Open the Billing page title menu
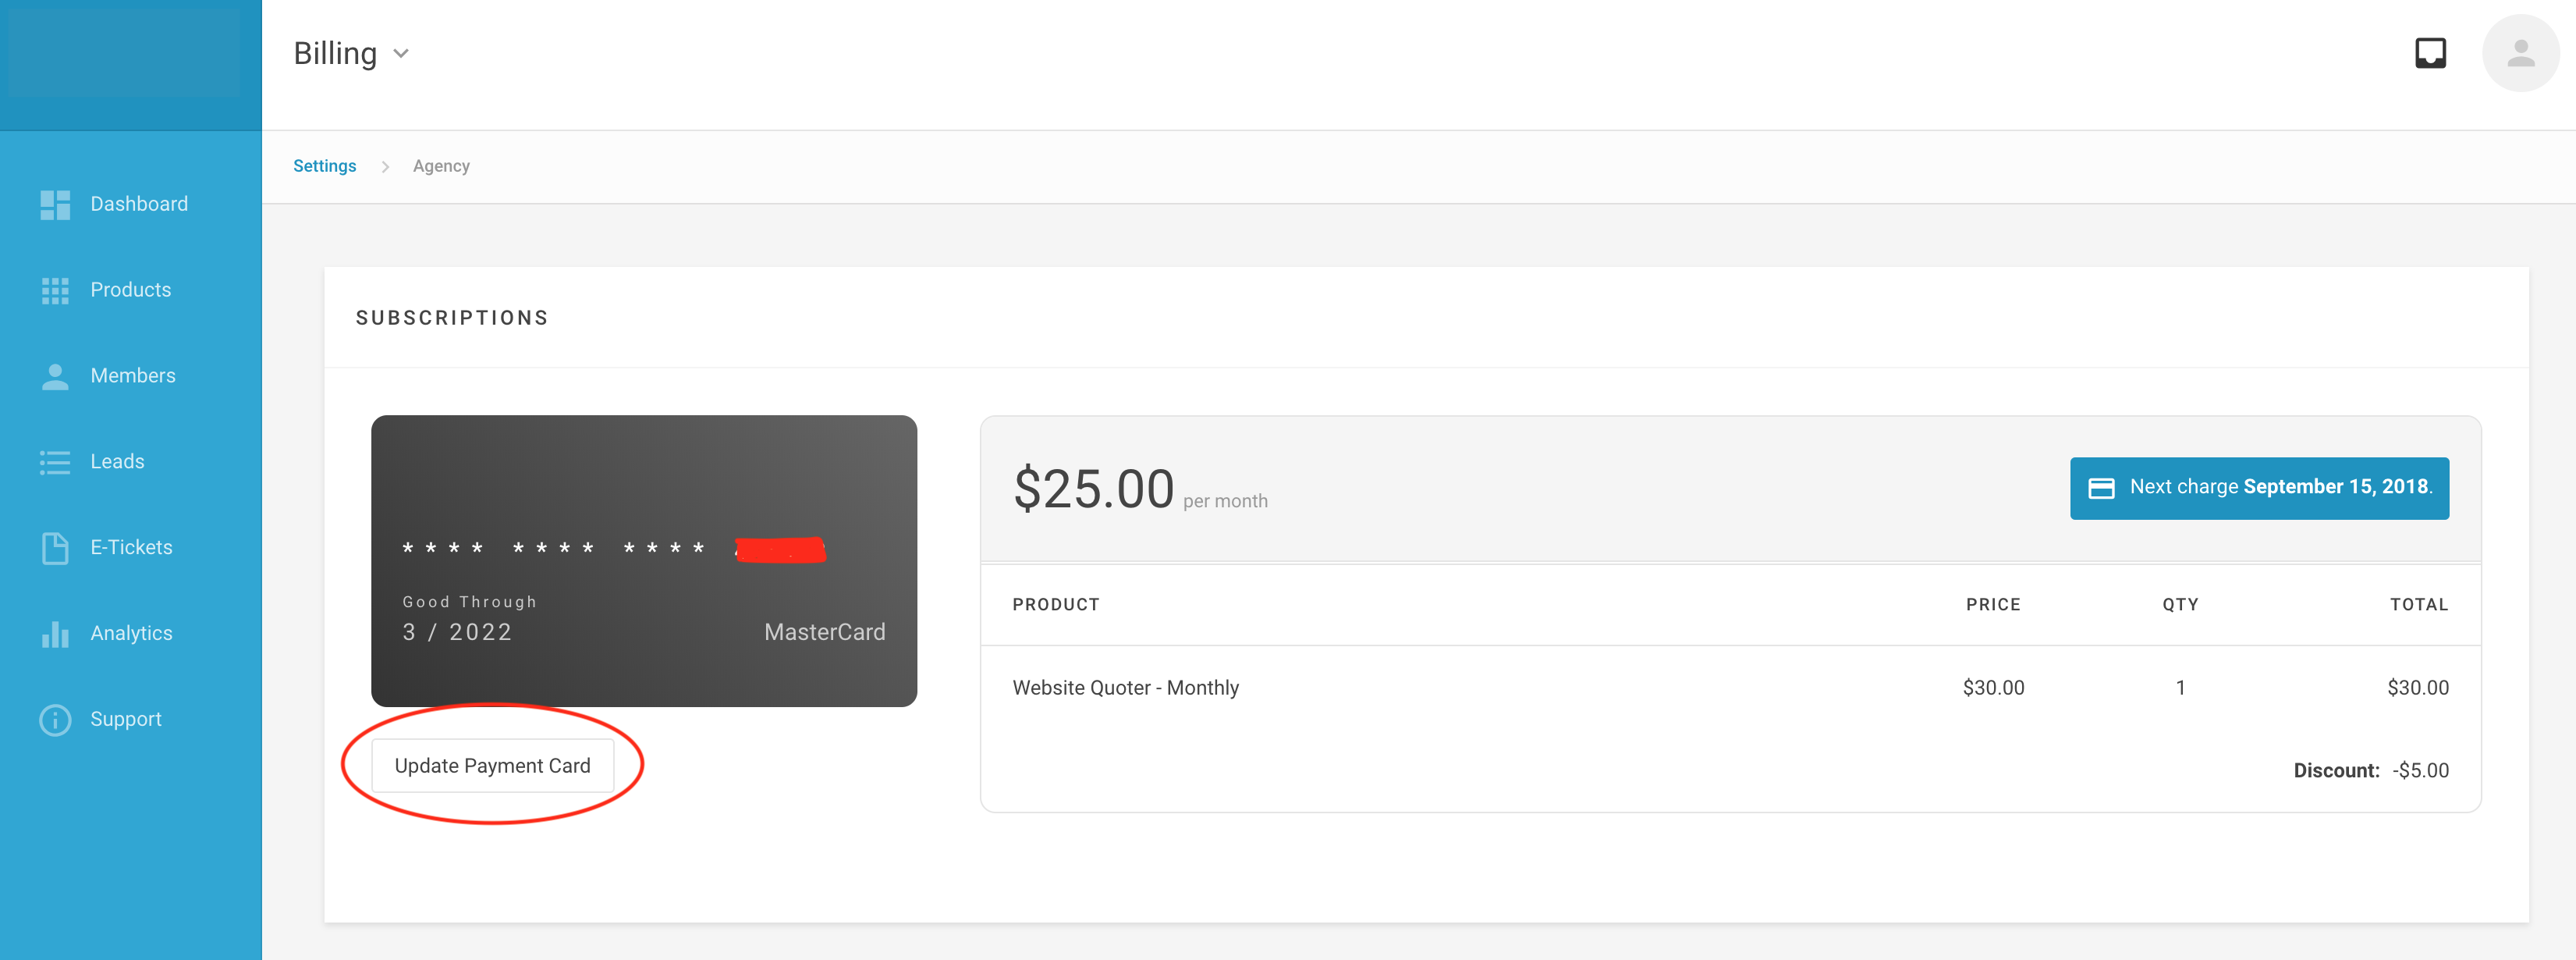2576x960 pixels. coord(335,53)
